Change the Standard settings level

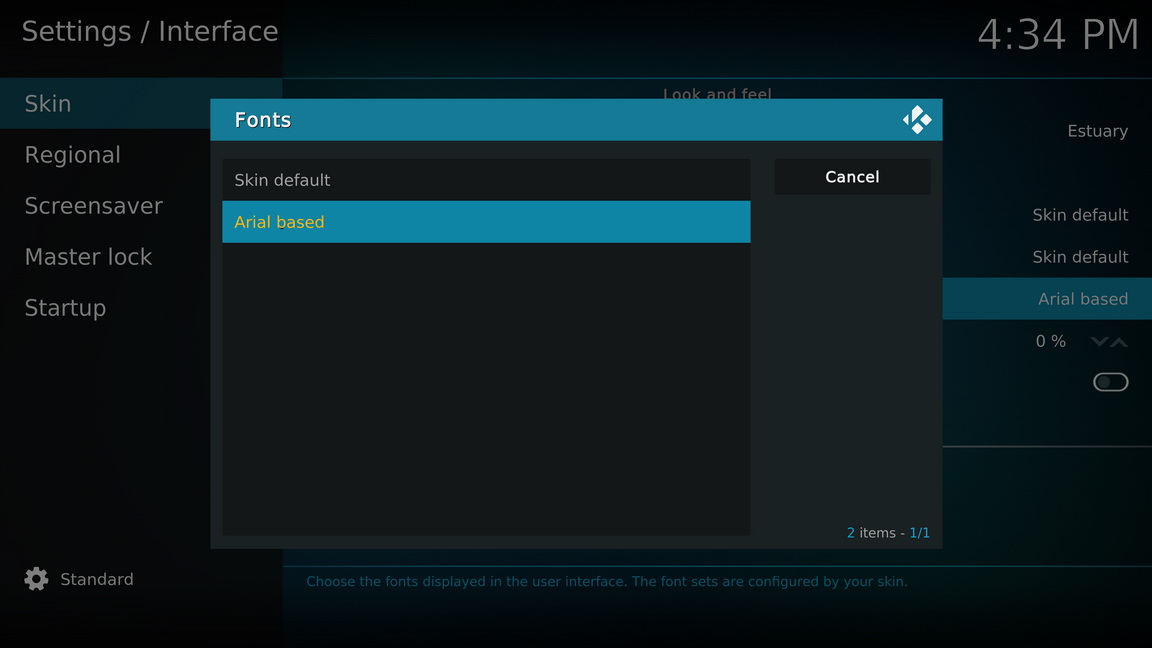pos(97,580)
